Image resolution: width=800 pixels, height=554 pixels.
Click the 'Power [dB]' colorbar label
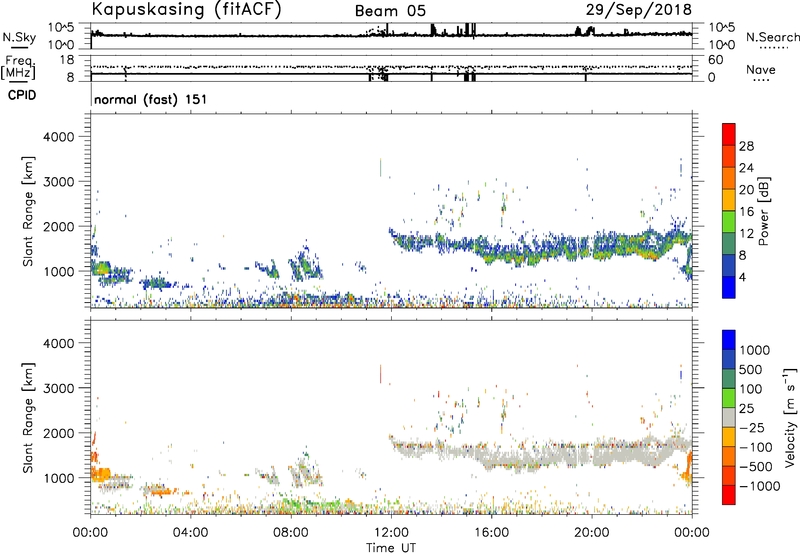[x=763, y=211]
